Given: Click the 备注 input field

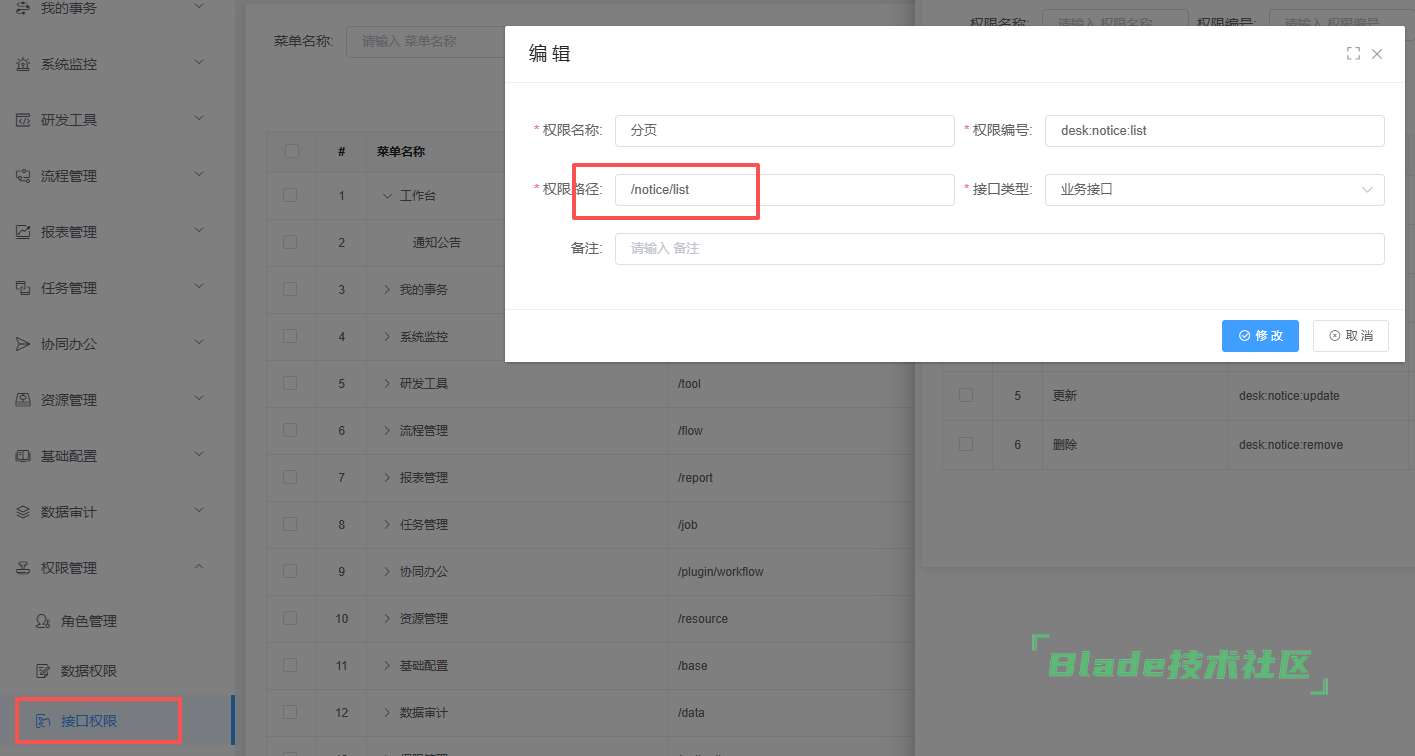Looking at the screenshot, I should pyautogui.click(x=999, y=248).
